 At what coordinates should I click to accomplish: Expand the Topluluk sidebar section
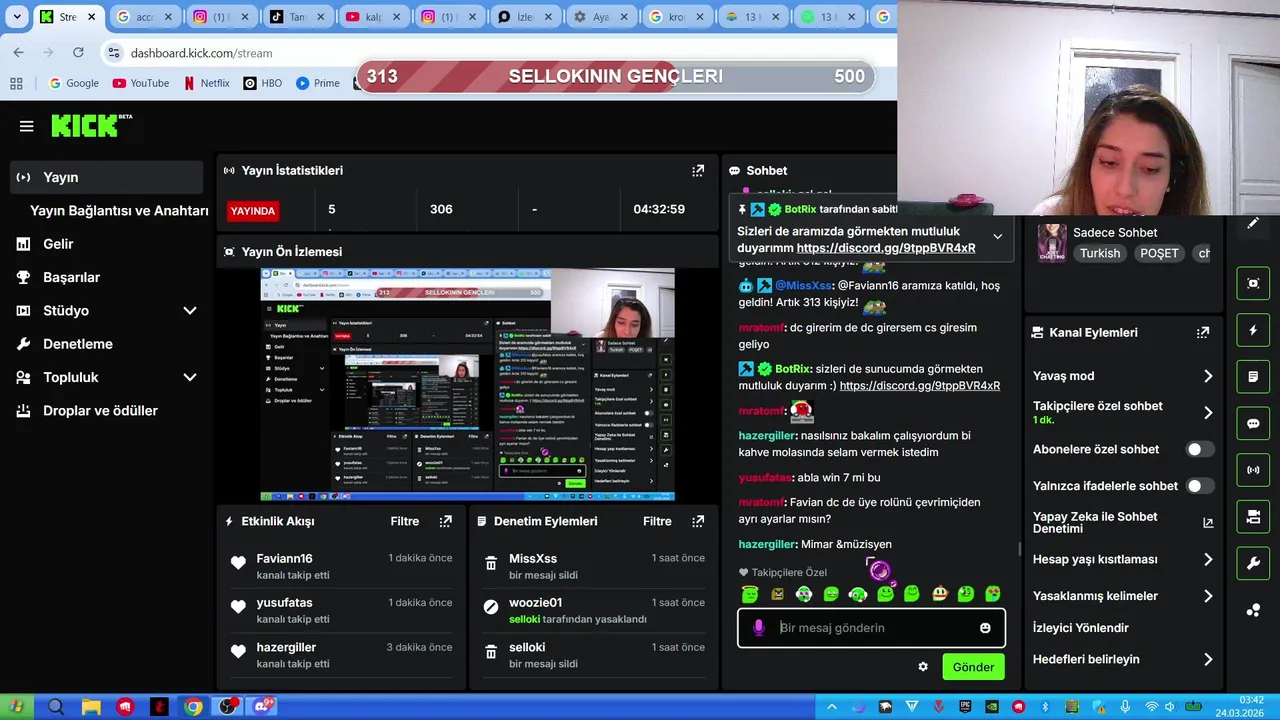(x=190, y=378)
